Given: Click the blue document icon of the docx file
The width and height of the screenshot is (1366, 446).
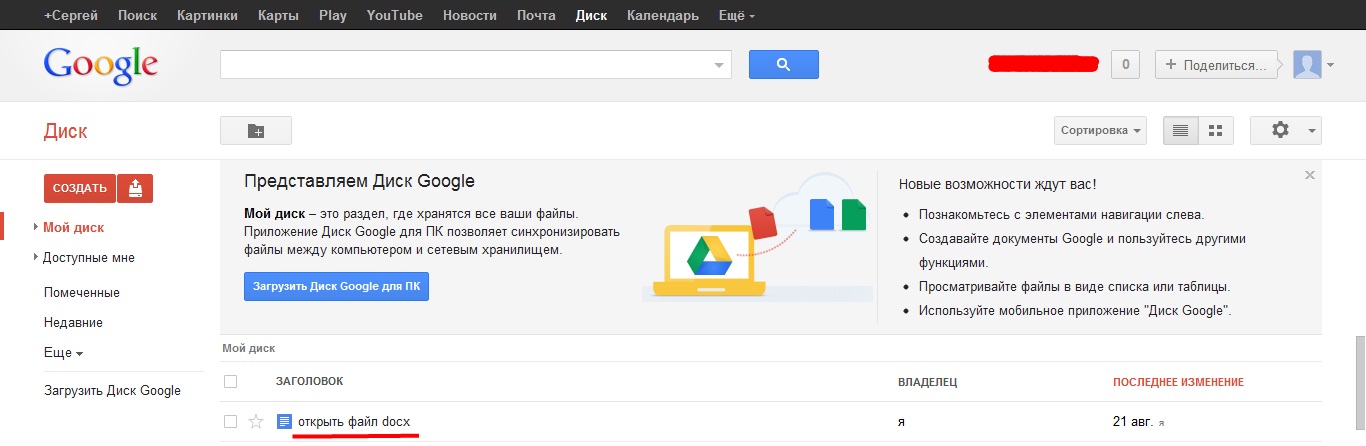Looking at the screenshot, I should tap(284, 422).
